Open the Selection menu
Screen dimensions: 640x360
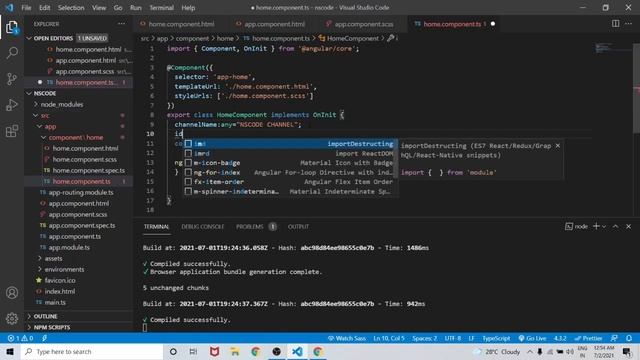(x=71, y=8)
